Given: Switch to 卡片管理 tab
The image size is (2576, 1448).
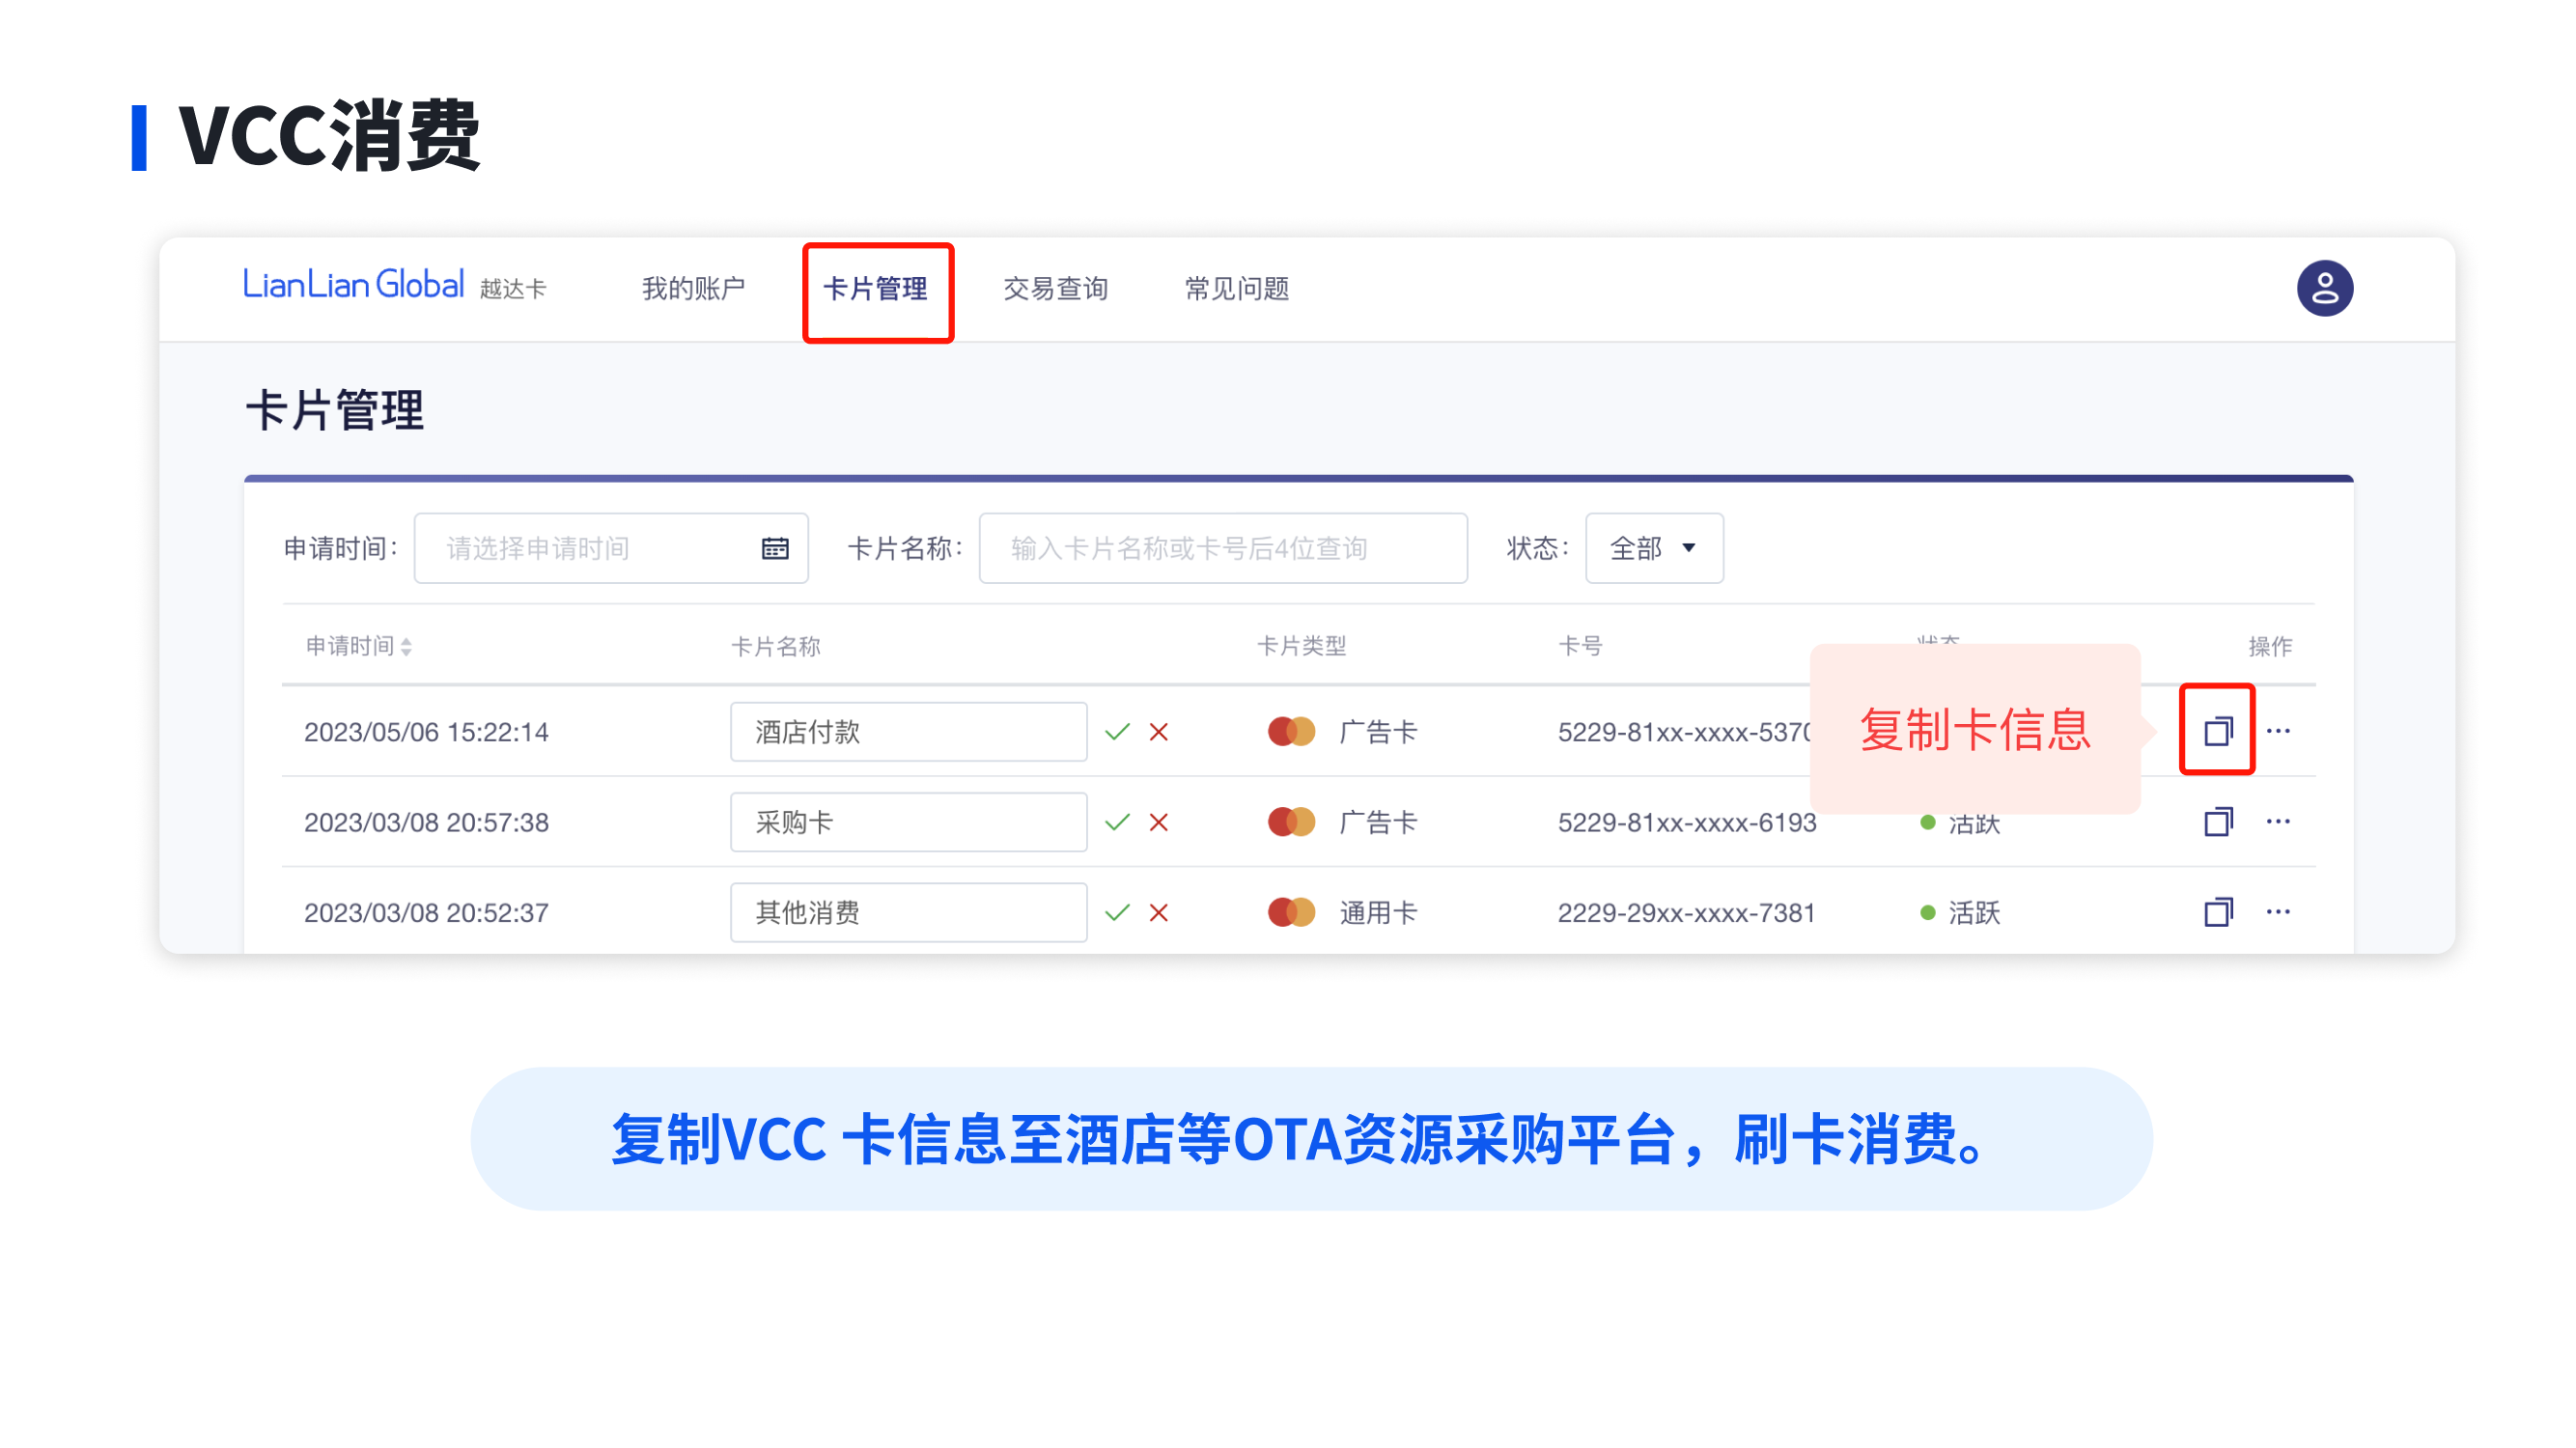Looking at the screenshot, I should pyautogui.click(x=876, y=290).
